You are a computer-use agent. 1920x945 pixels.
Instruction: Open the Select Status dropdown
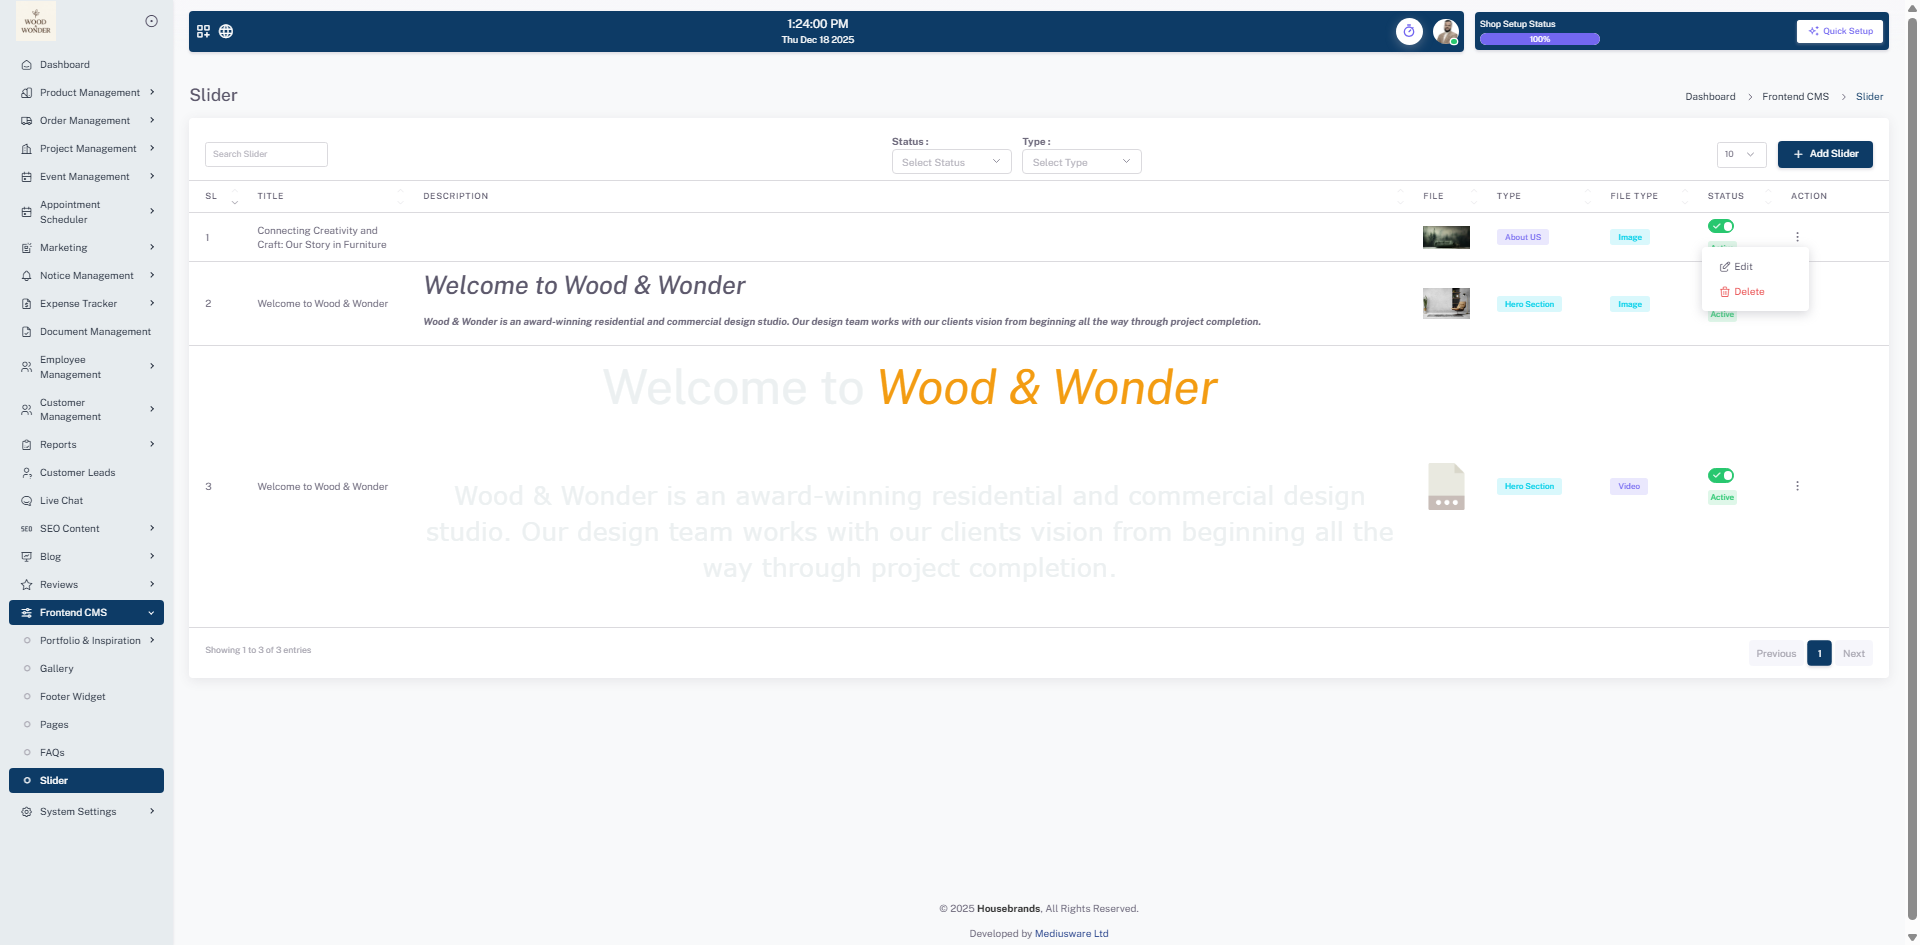951,162
